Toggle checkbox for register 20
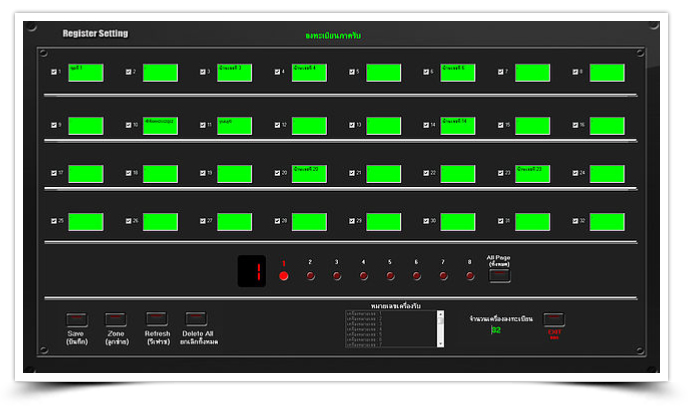Image resolution: width=688 pixels, height=412 pixels. [x=278, y=173]
